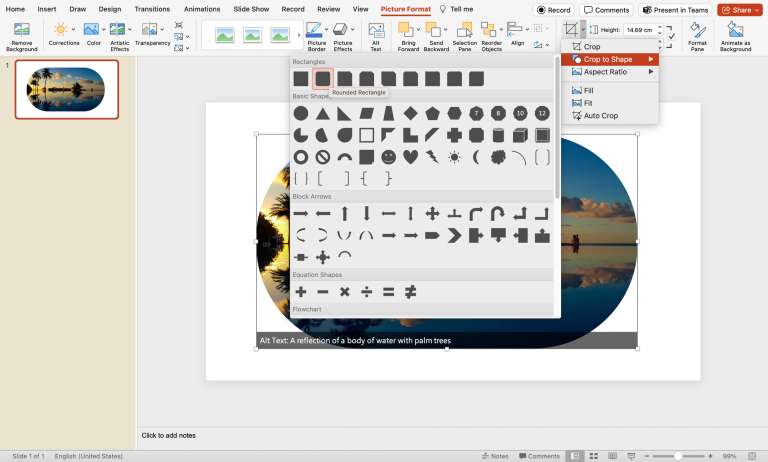Click the zoom slider handle
The height and width of the screenshot is (462, 768).
pyautogui.click(x=678, y=456)
